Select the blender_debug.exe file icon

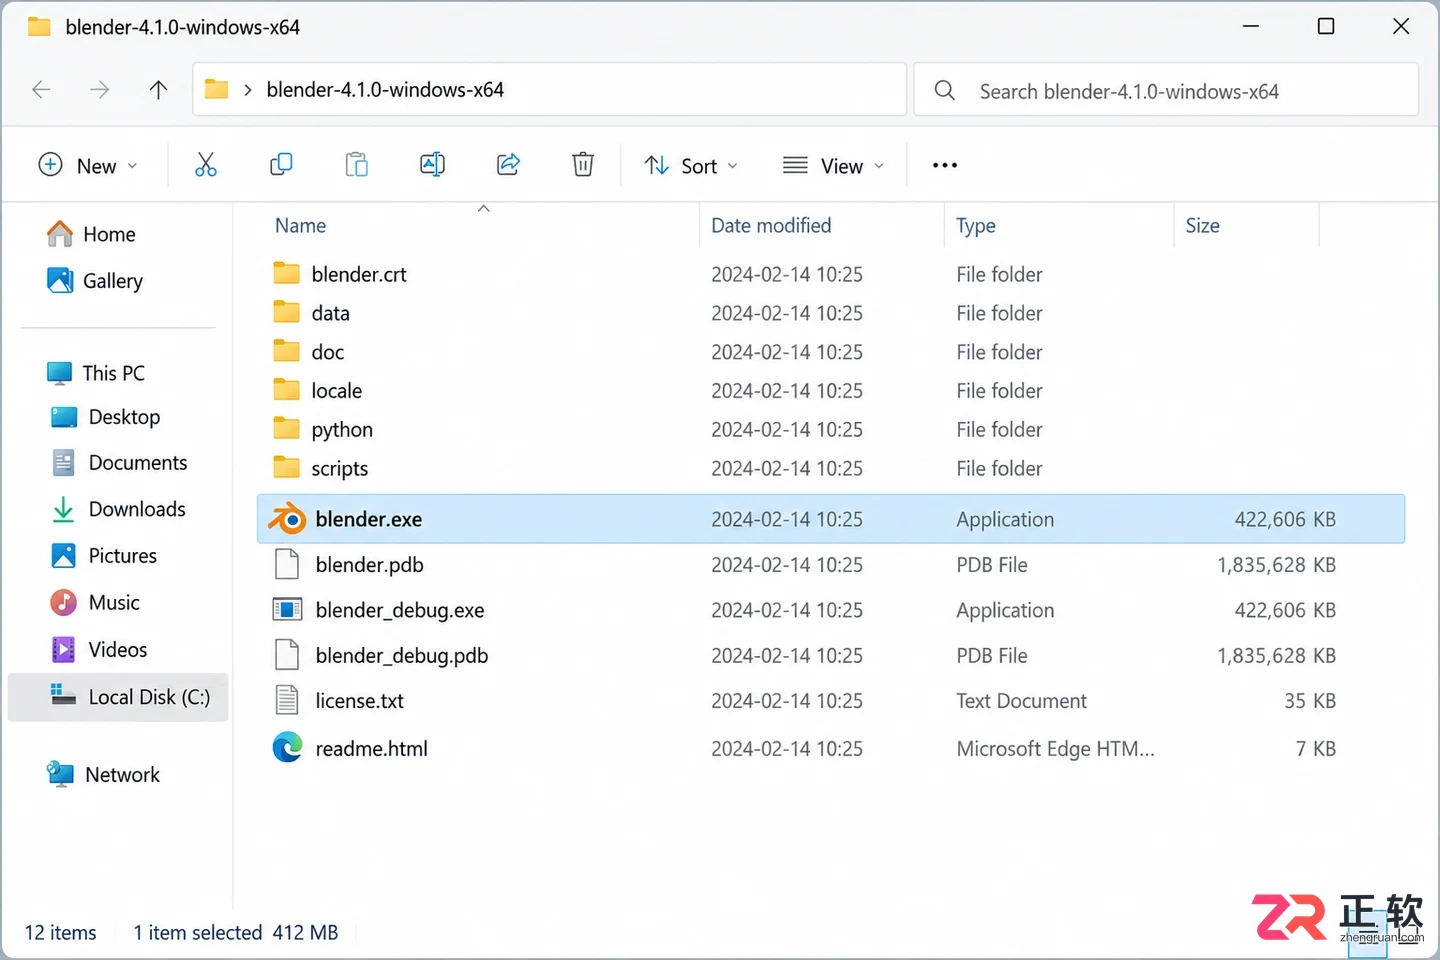click(x=287, y=610)
